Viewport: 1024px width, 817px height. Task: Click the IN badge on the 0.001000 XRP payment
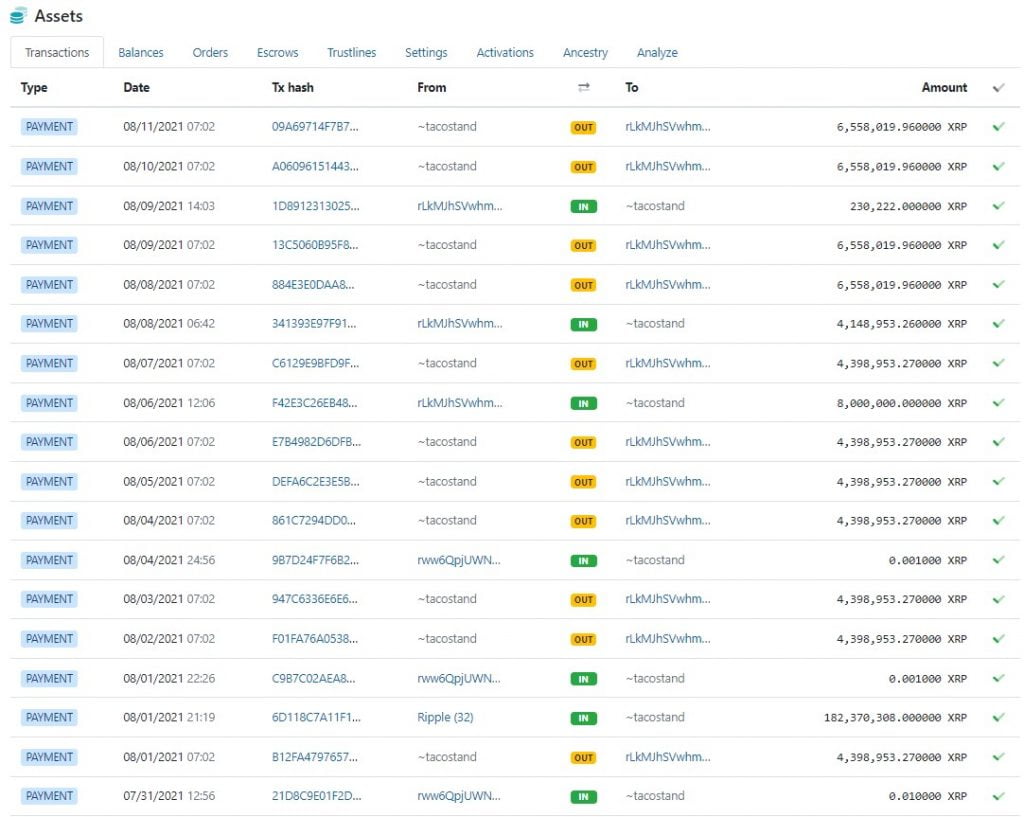pyautogui.click(x=583, y=560)
